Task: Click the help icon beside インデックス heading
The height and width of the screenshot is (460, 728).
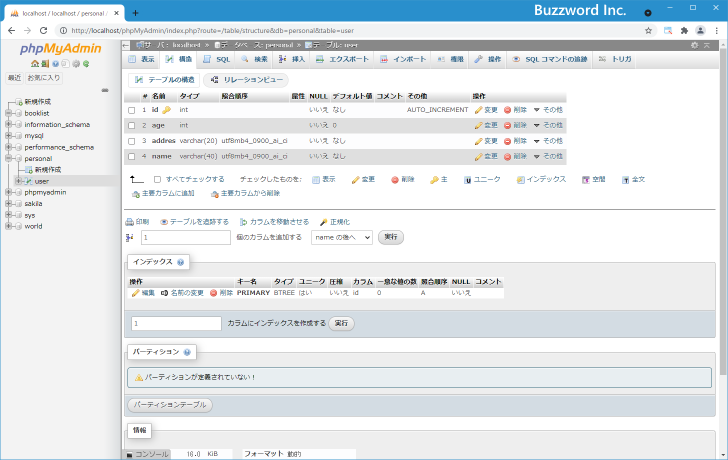Action: (181, 262)
